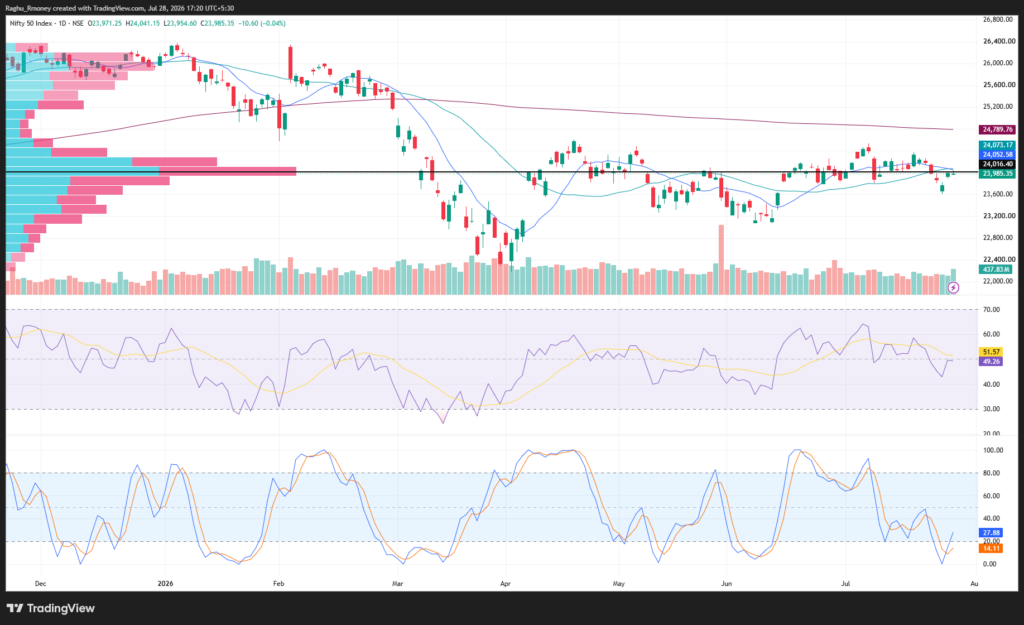The width and height of the screenshot is (1024, 625).
Task: Click the change value −10.60 (−0.04%)
Action: [263, 23]
